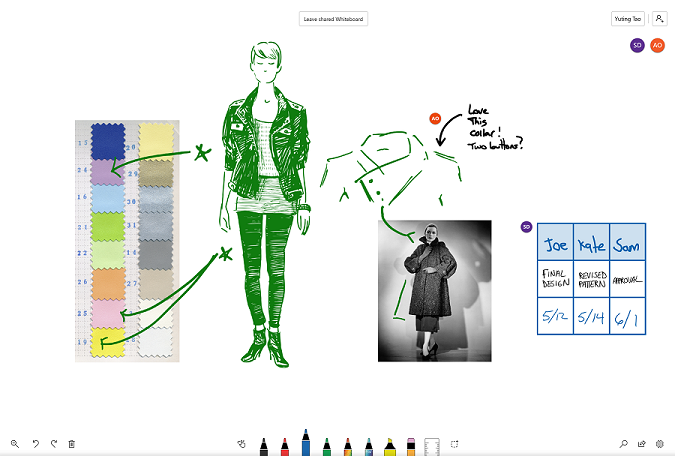Screen dimensions: 675x456
Task: Select the green pen
Action: 326,445
